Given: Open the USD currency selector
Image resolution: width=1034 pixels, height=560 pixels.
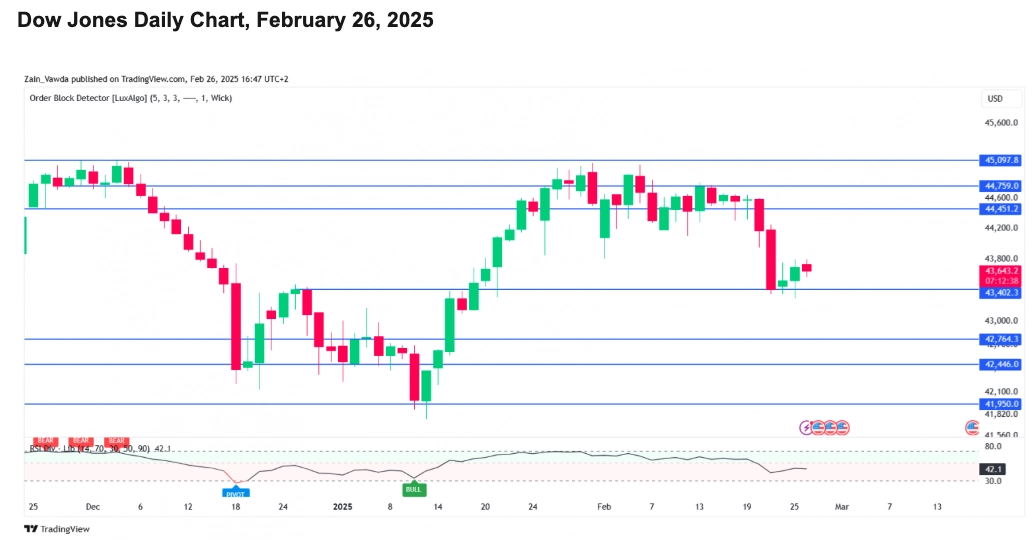Looking at the screenshot, I should tap(995, 98).
